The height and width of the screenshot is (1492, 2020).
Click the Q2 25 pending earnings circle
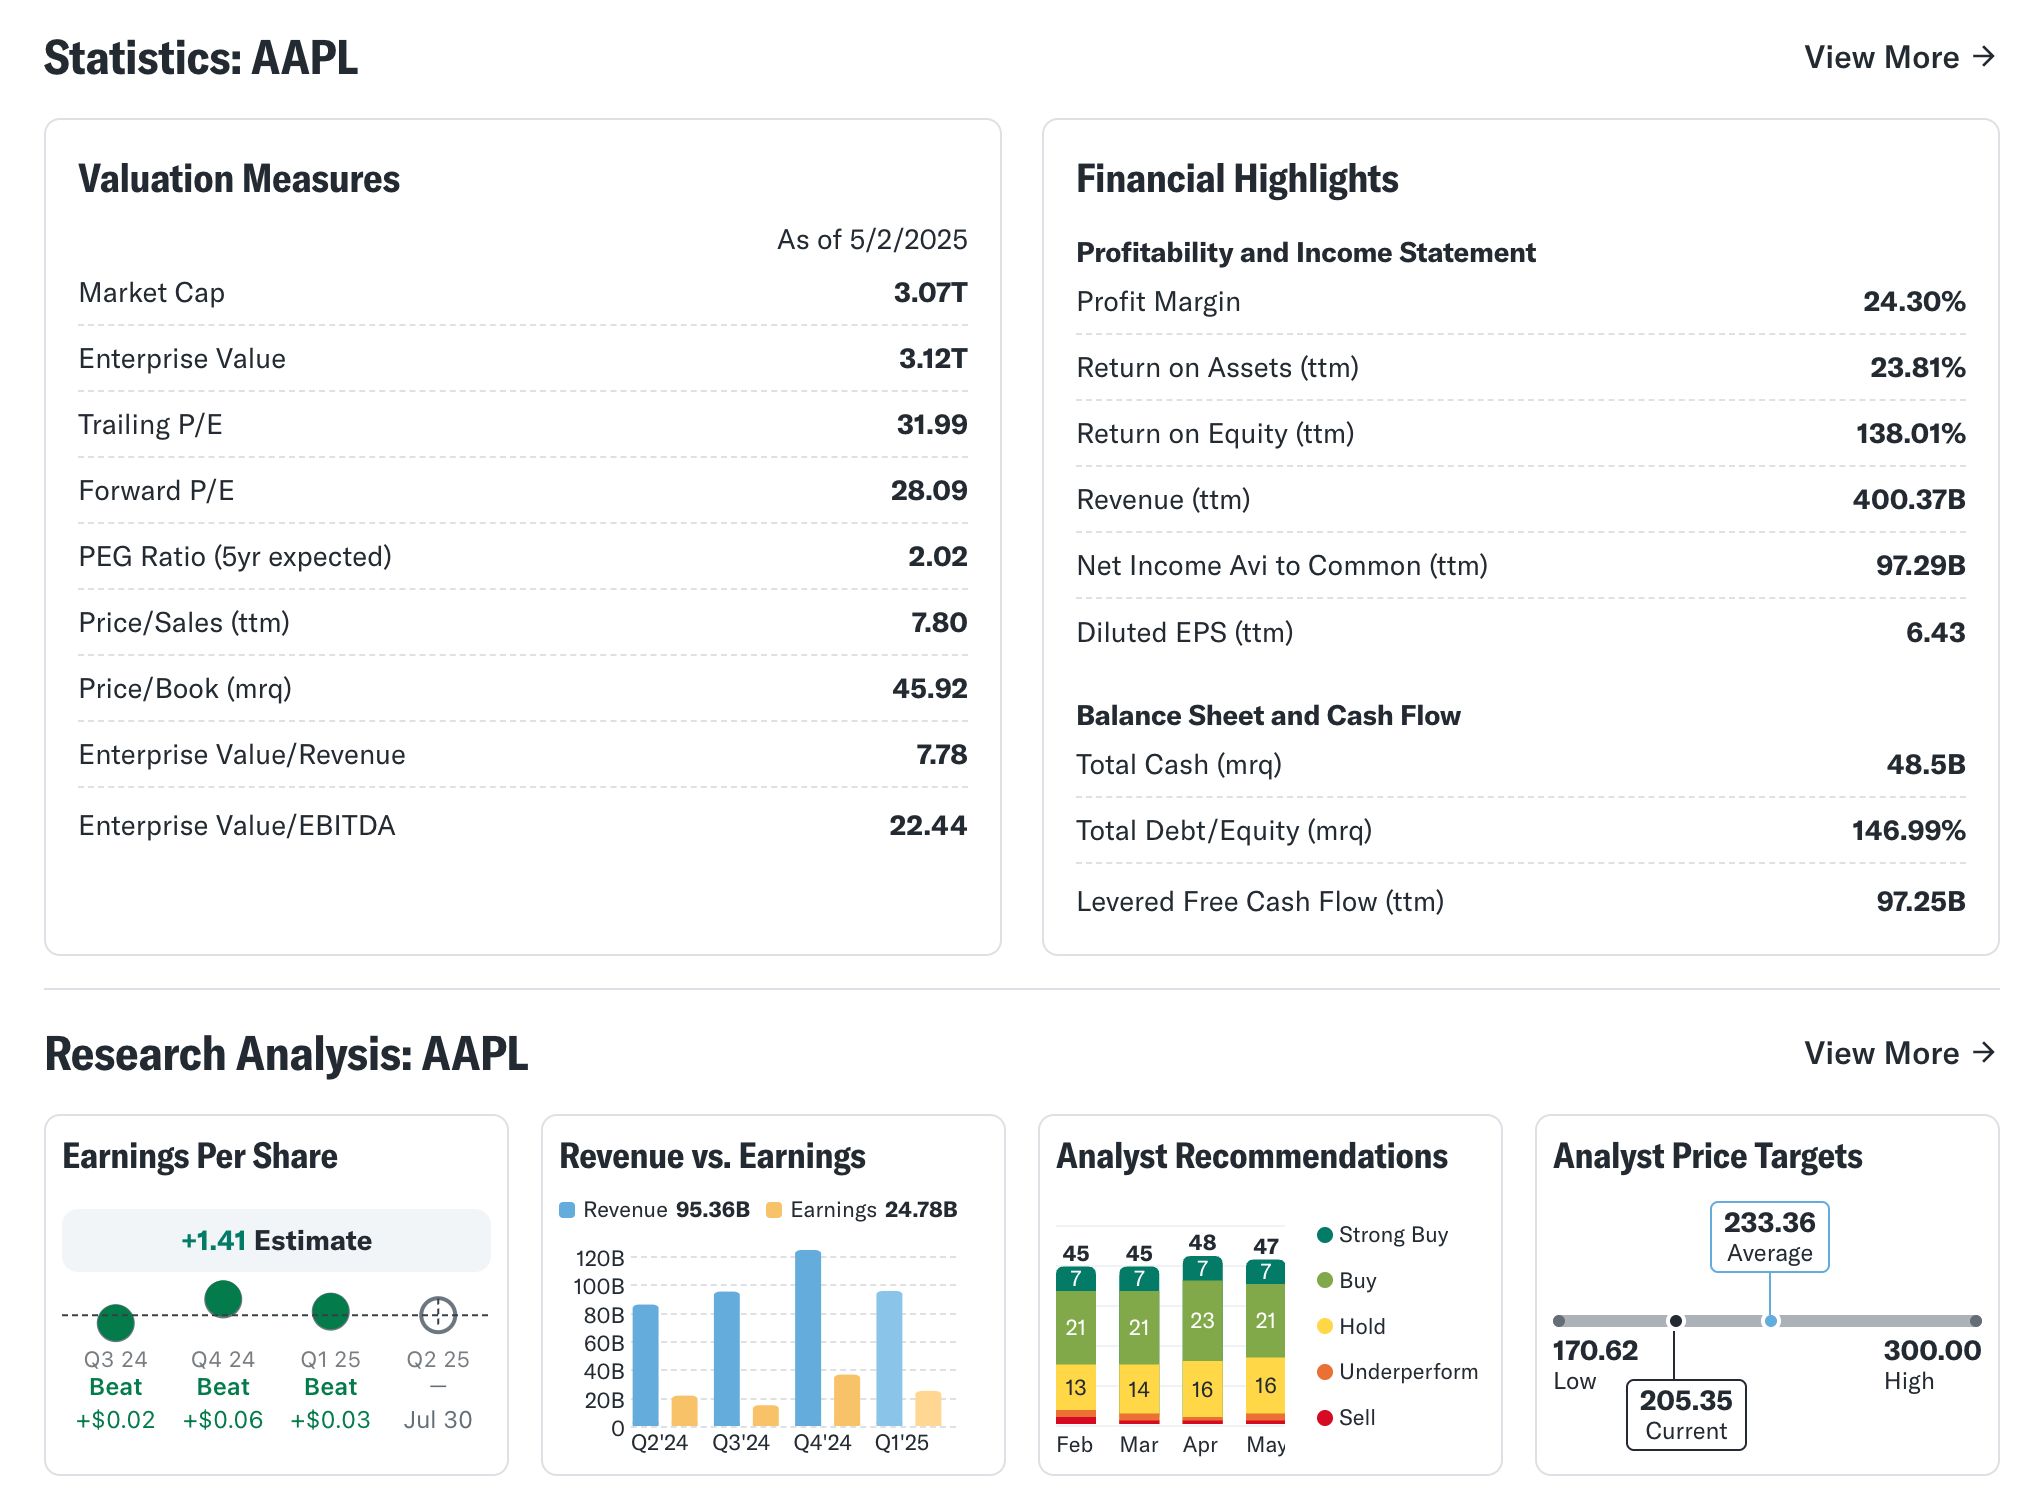[x=438, y=1315]
